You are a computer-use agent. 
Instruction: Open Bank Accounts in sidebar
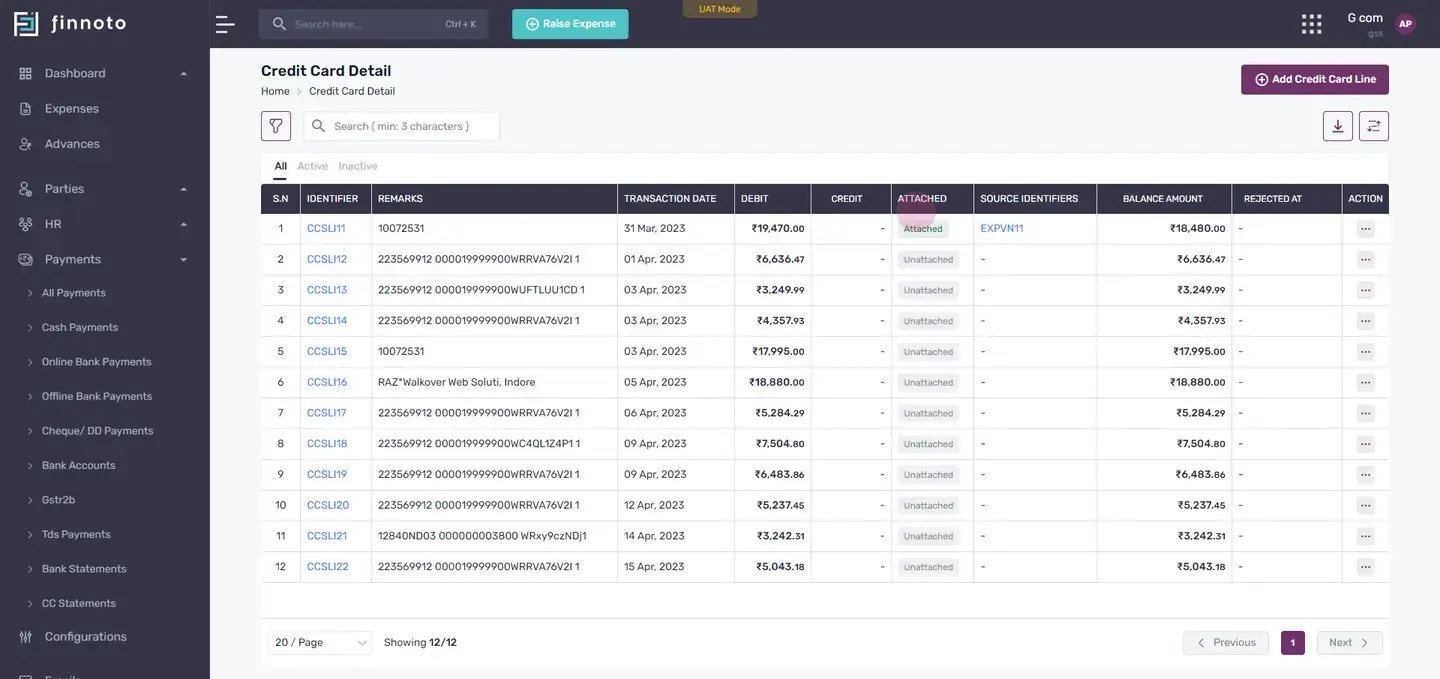tap(78, 465)
